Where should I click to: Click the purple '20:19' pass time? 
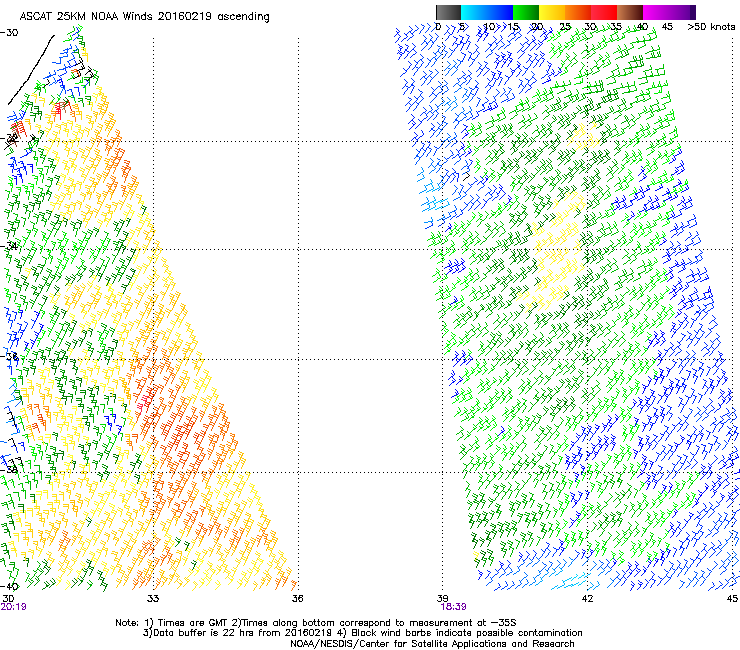click(13, 607)
